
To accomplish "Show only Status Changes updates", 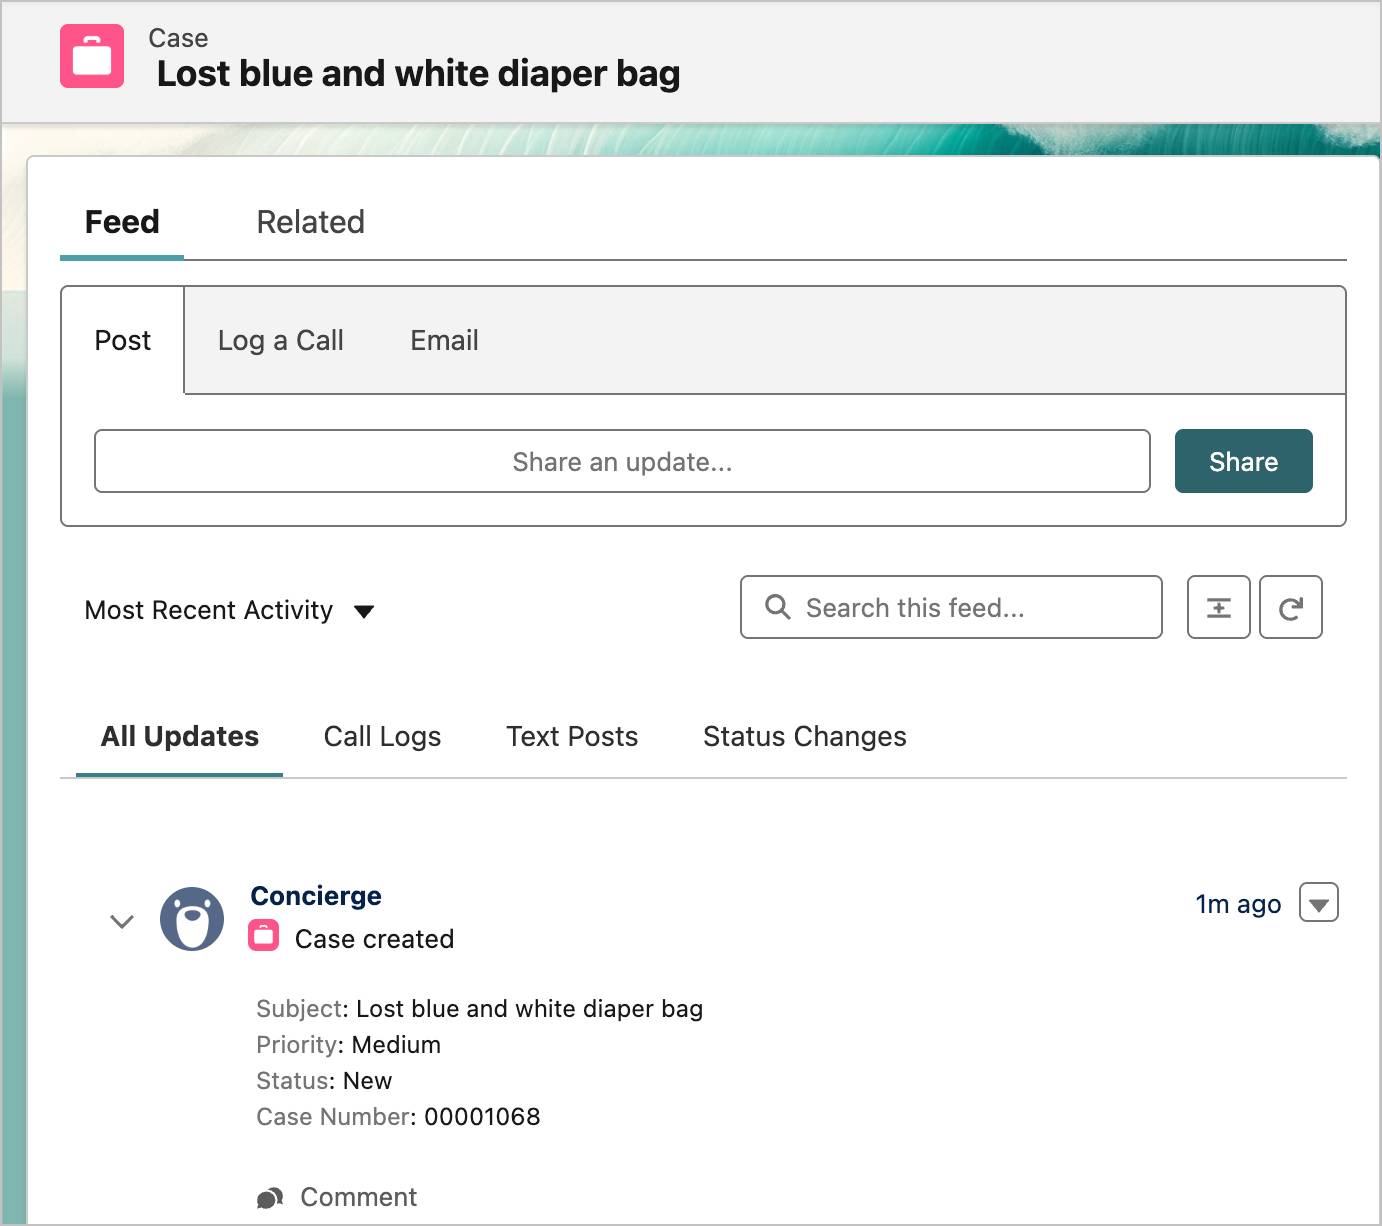I will (804, 736).
